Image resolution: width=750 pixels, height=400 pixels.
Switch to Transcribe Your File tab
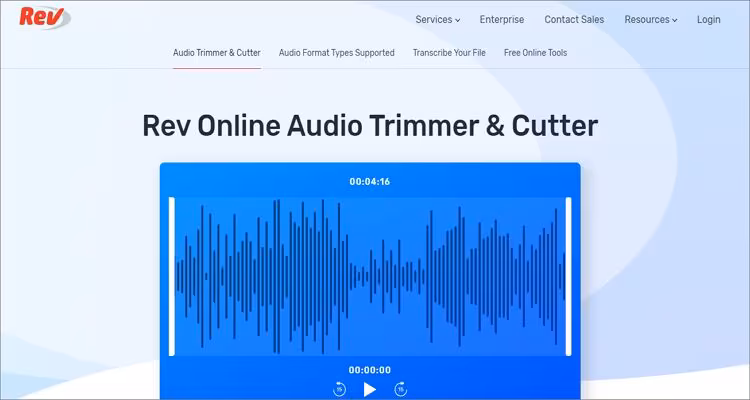[449, 53]
